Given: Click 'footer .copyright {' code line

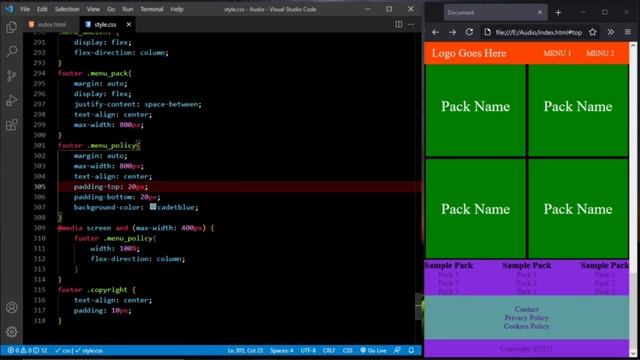Looking at the screenshot, I should pos(97,290).
